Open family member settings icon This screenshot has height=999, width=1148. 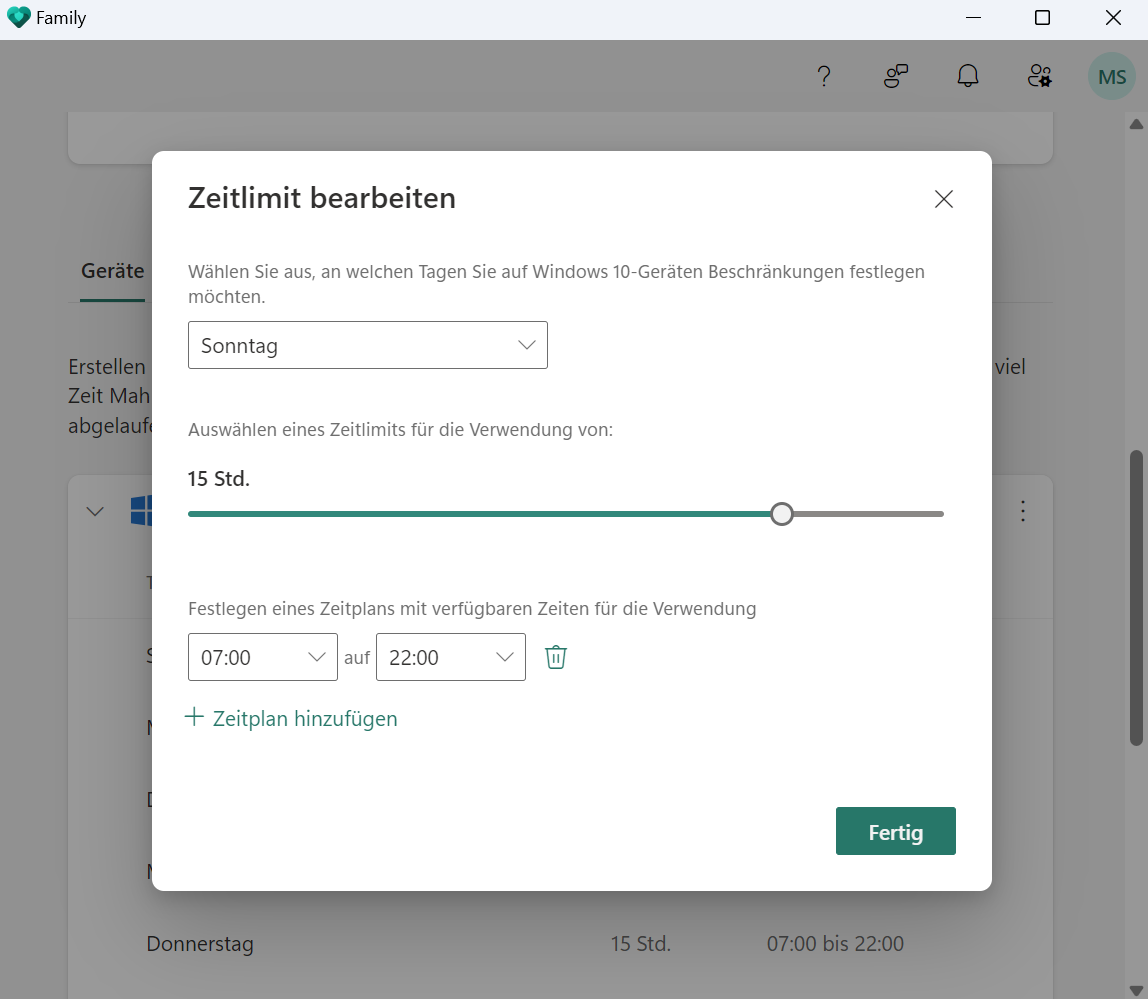[1039, 76]
